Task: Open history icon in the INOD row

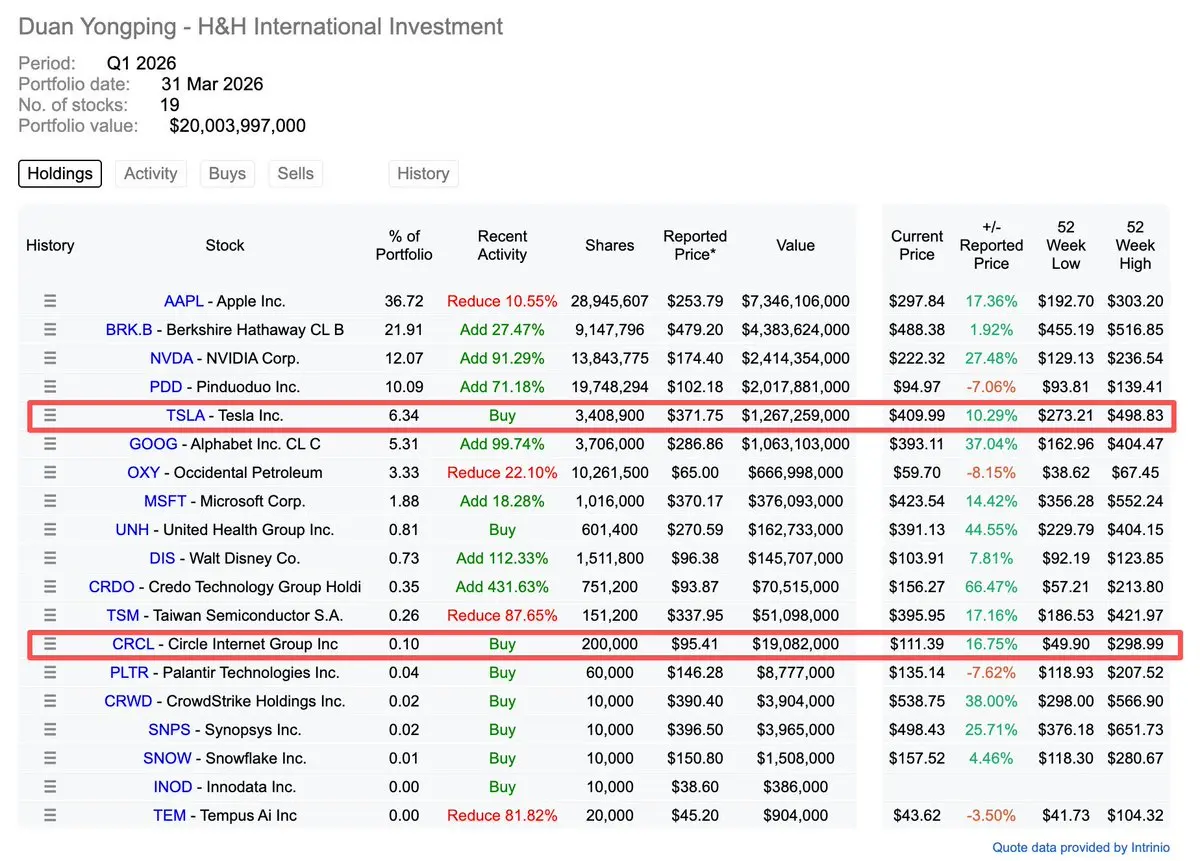Action: tap(50, 787)
